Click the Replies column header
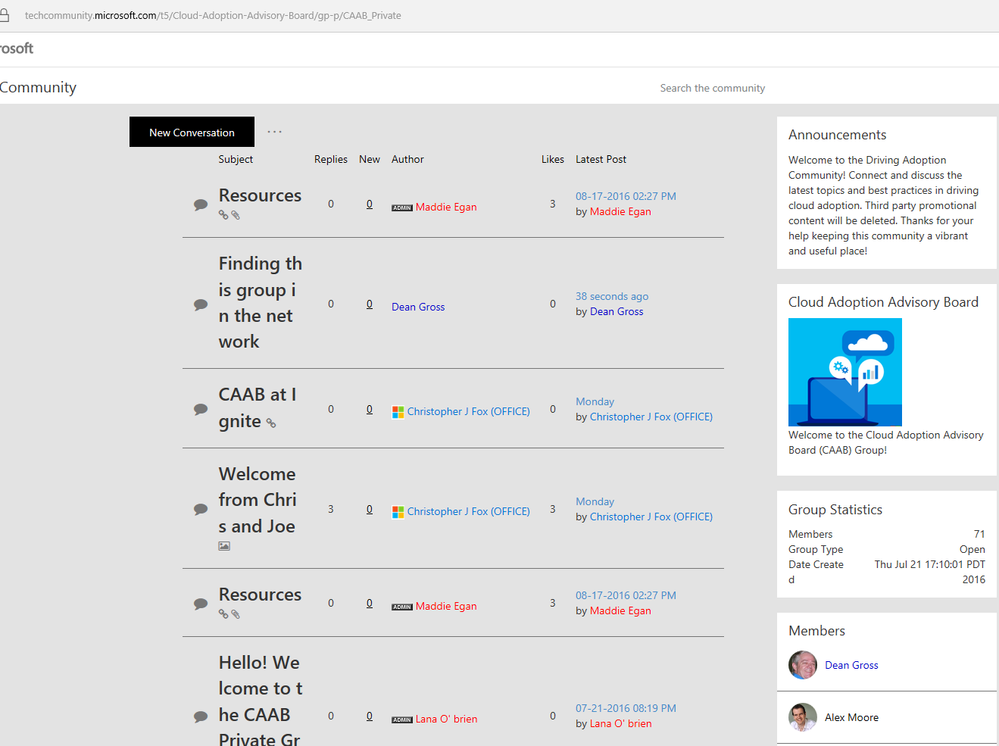 coord(331,159)
